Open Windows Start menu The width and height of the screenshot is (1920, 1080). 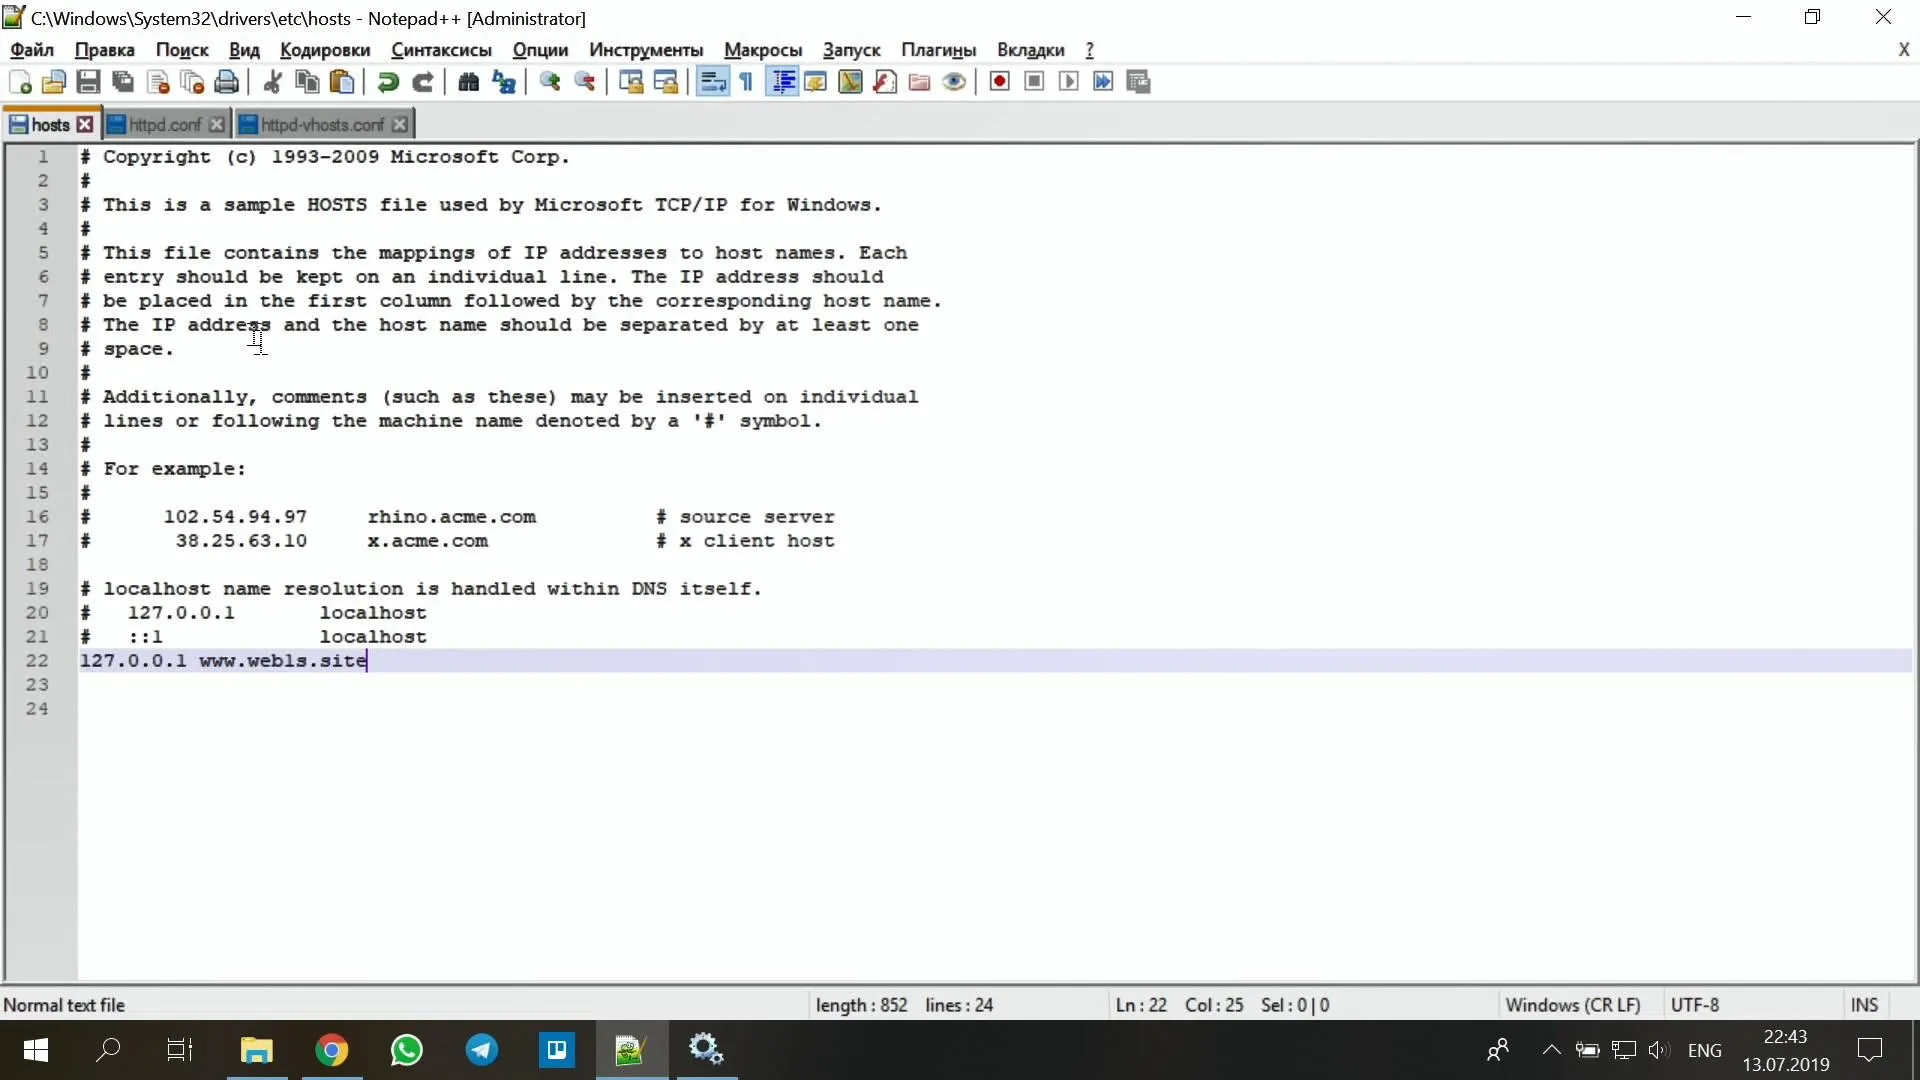click(36, 1049)
